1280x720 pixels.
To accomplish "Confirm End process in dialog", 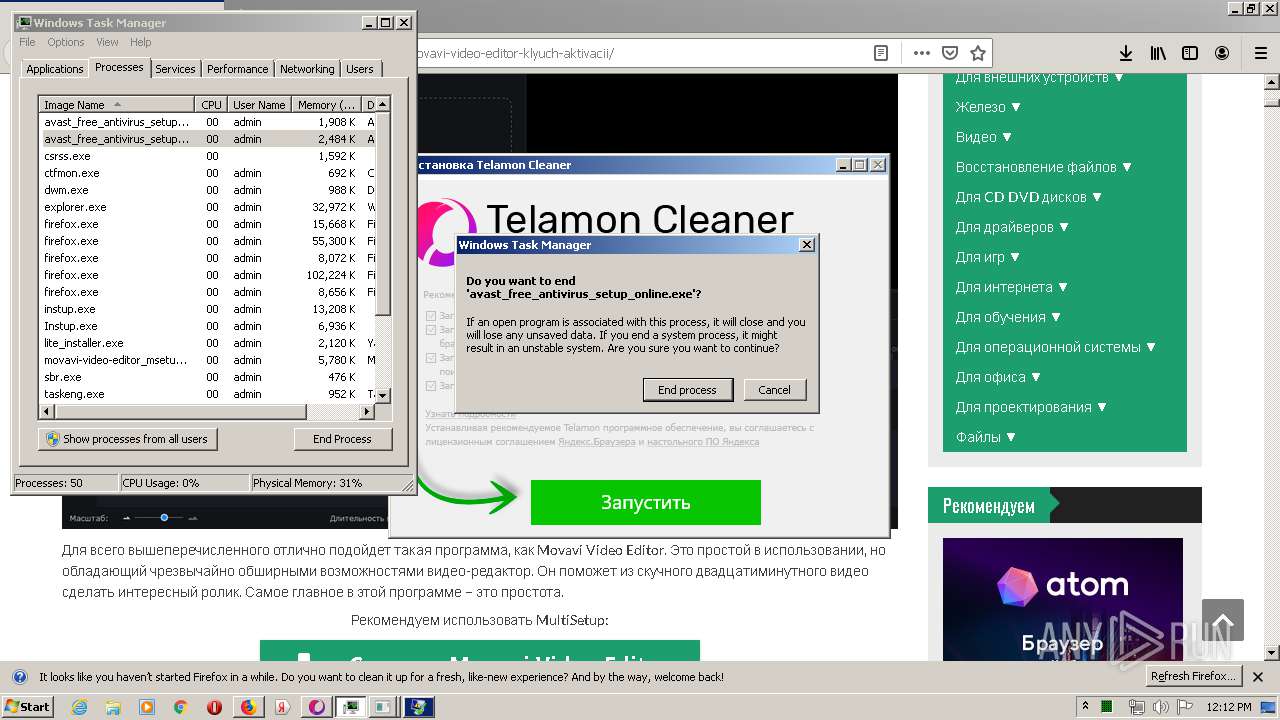I will click(687, 390).
